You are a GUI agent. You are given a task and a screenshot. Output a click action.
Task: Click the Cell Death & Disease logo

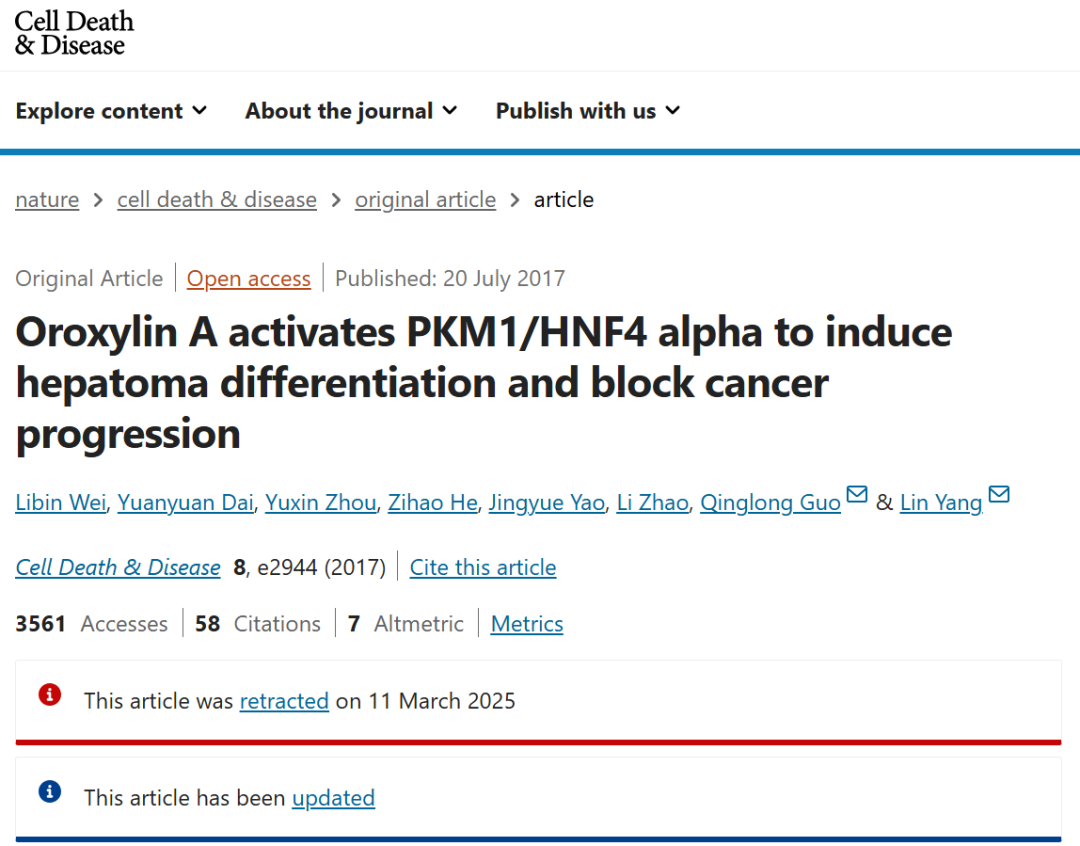point(74,33)
